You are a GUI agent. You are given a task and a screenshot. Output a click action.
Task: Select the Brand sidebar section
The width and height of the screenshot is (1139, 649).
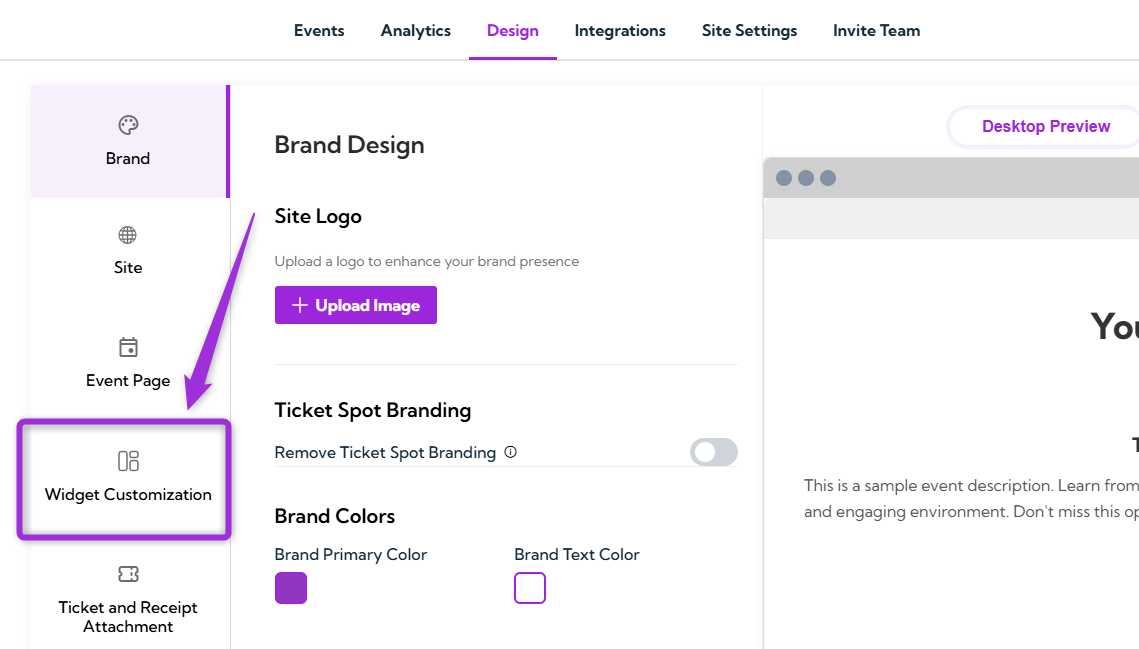click(127, 140)
